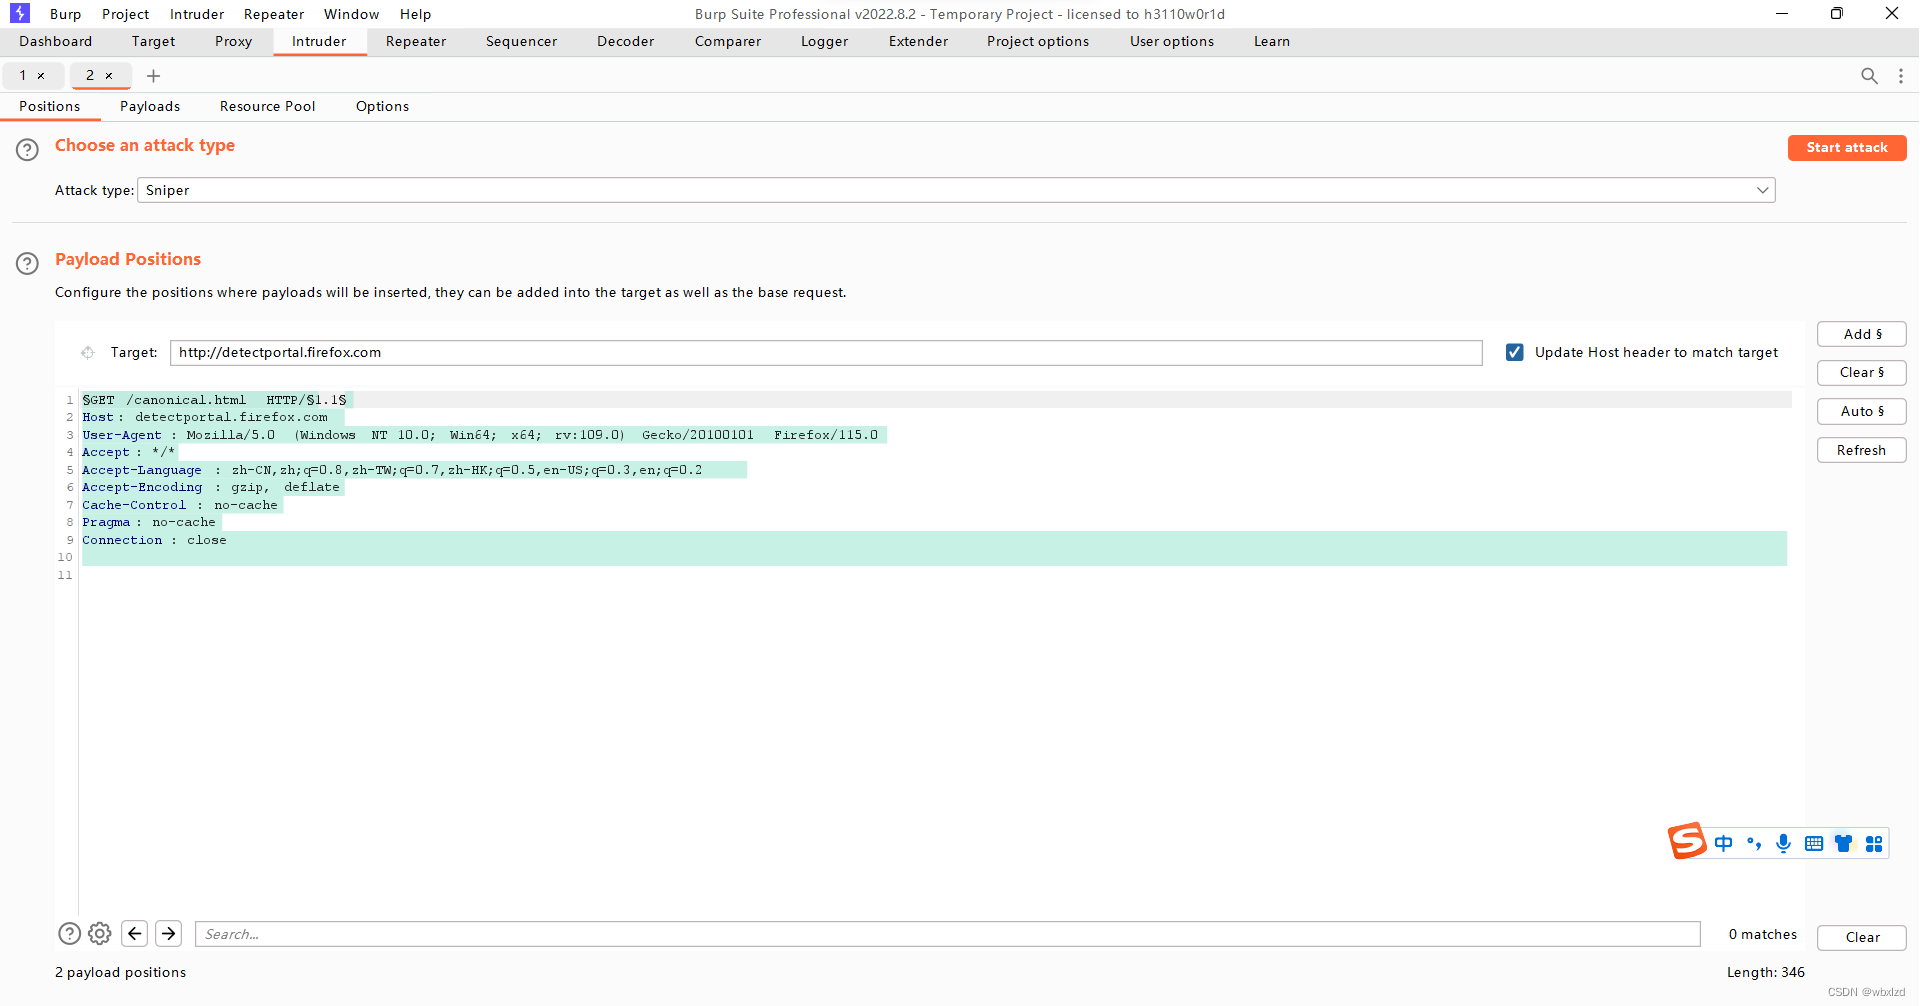Viewport: 1920px width, 1006px height.
Task: Switch to the Target tab
Action: pyautogui.click(x=153, y=41)
